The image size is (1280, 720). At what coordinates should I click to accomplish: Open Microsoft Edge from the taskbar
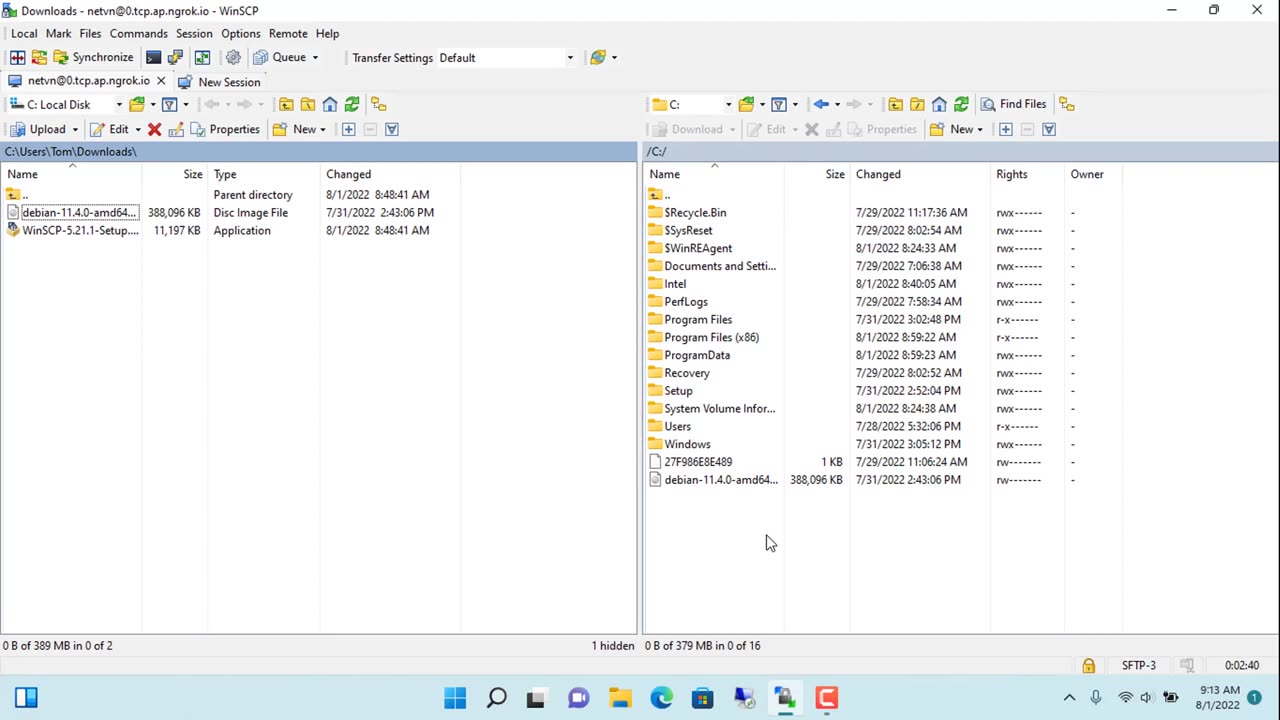661,698
